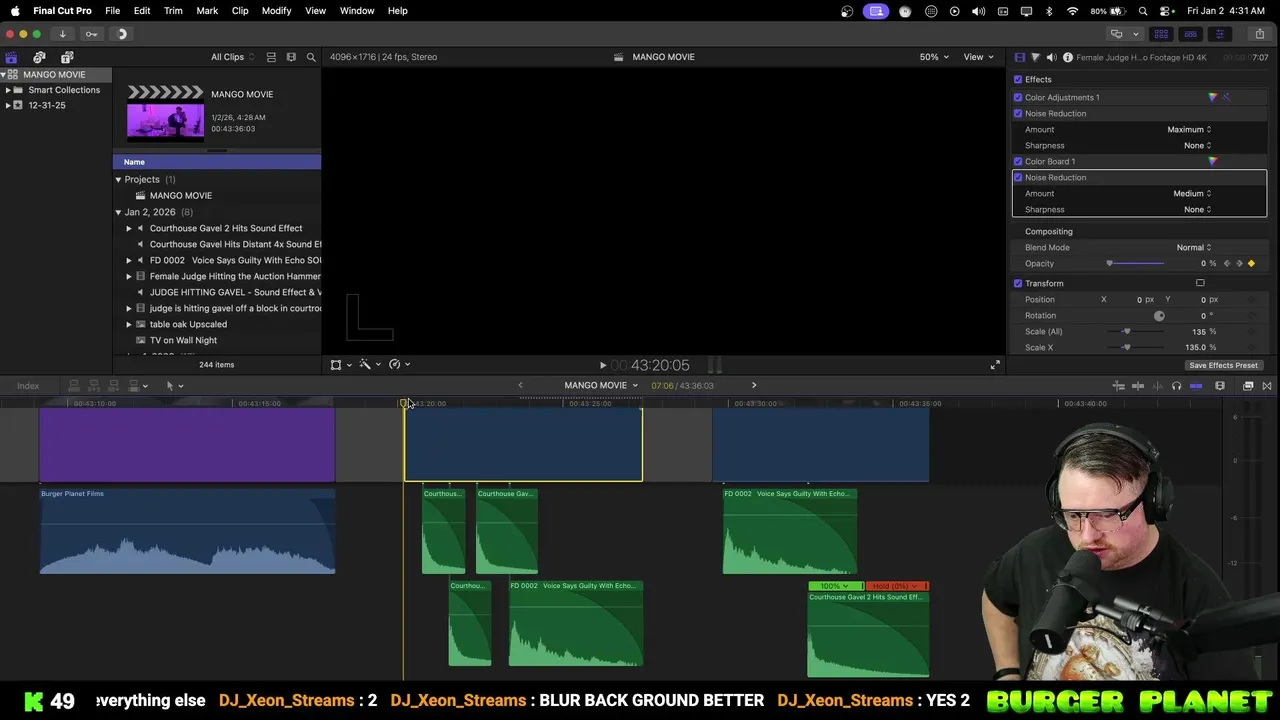Image resolution: width=1280 pixels, height=720 pixels.
Task: Open the Color inspector triangle icon
Action: click(1035, 57)
